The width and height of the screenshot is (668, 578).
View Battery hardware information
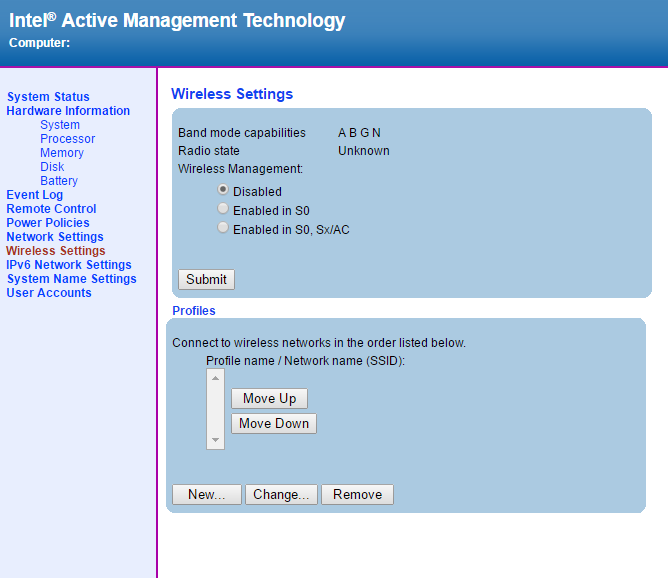(x=59, y=181)
